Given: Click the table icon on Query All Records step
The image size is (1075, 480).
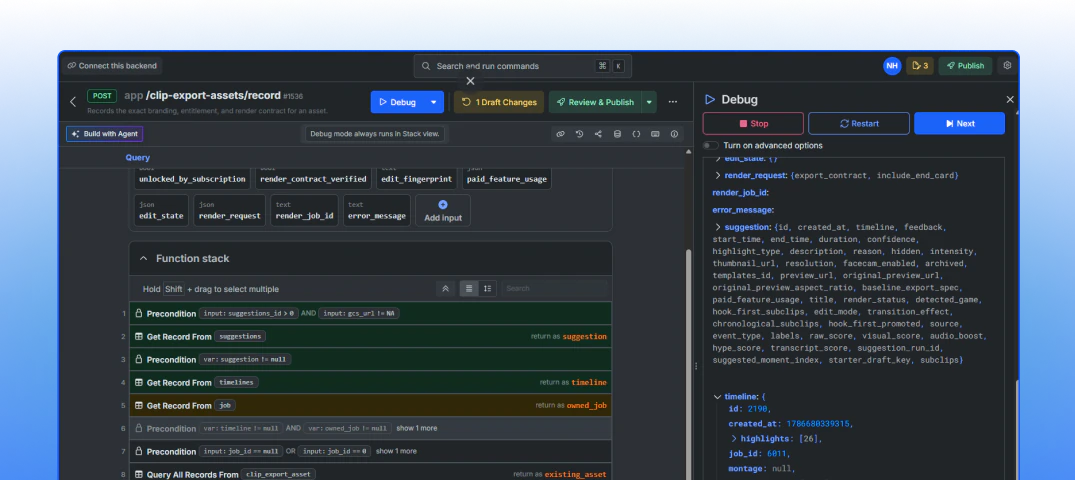Looking at the screenshot, I should pos(138,475).
